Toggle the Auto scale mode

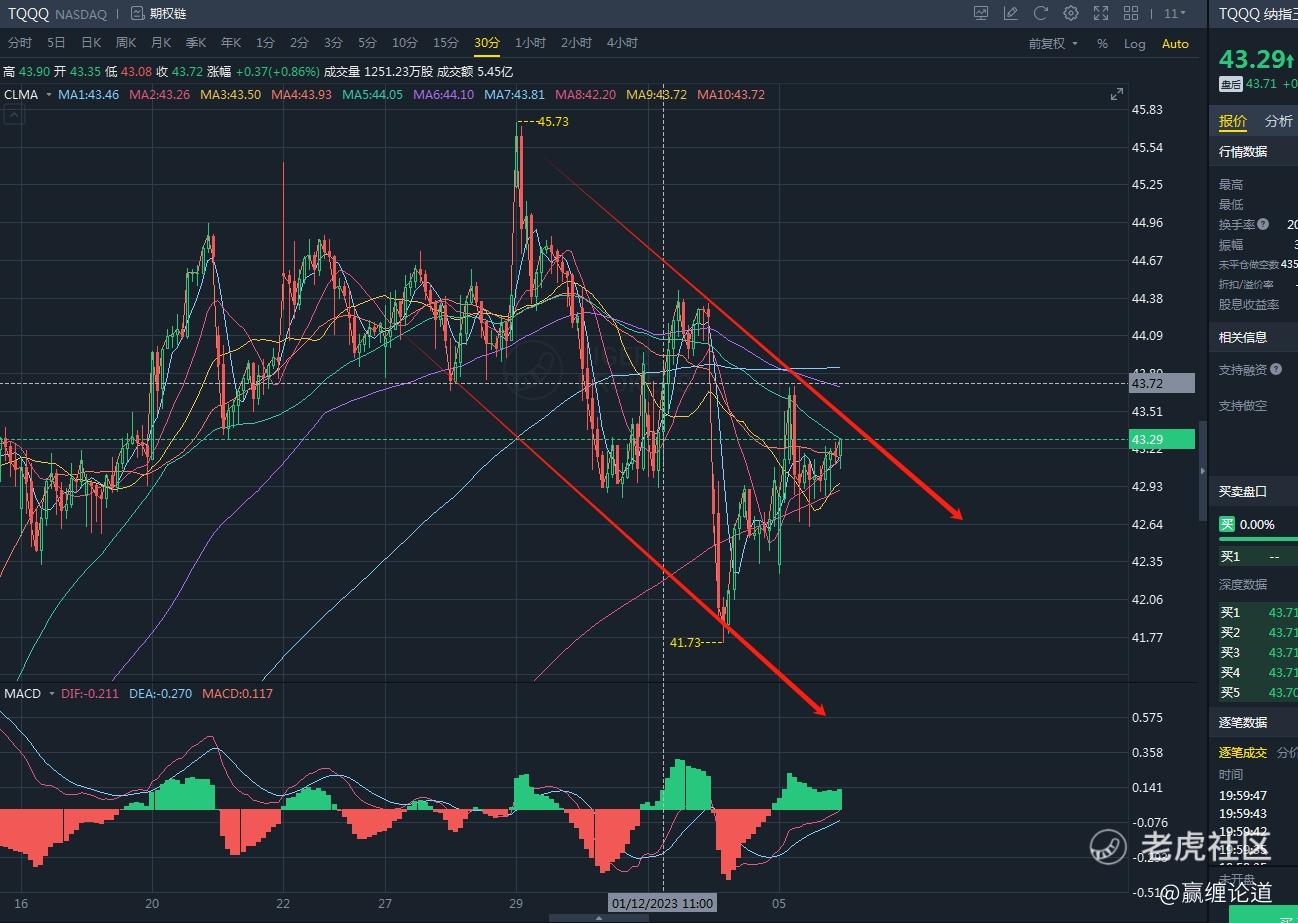tap(1175, 44)
